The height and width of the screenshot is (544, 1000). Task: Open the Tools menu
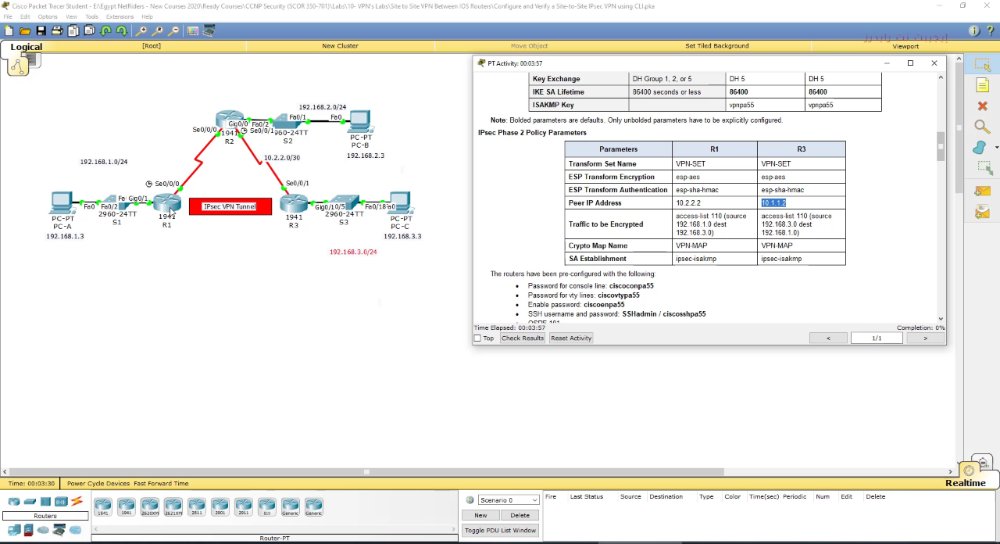(x=92, y=17)
